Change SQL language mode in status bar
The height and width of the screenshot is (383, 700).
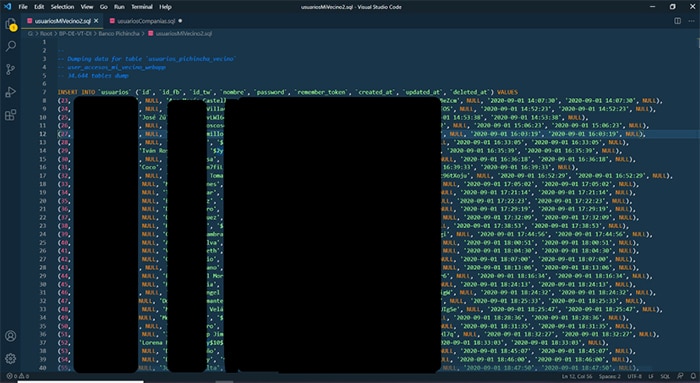pos(665,376)
